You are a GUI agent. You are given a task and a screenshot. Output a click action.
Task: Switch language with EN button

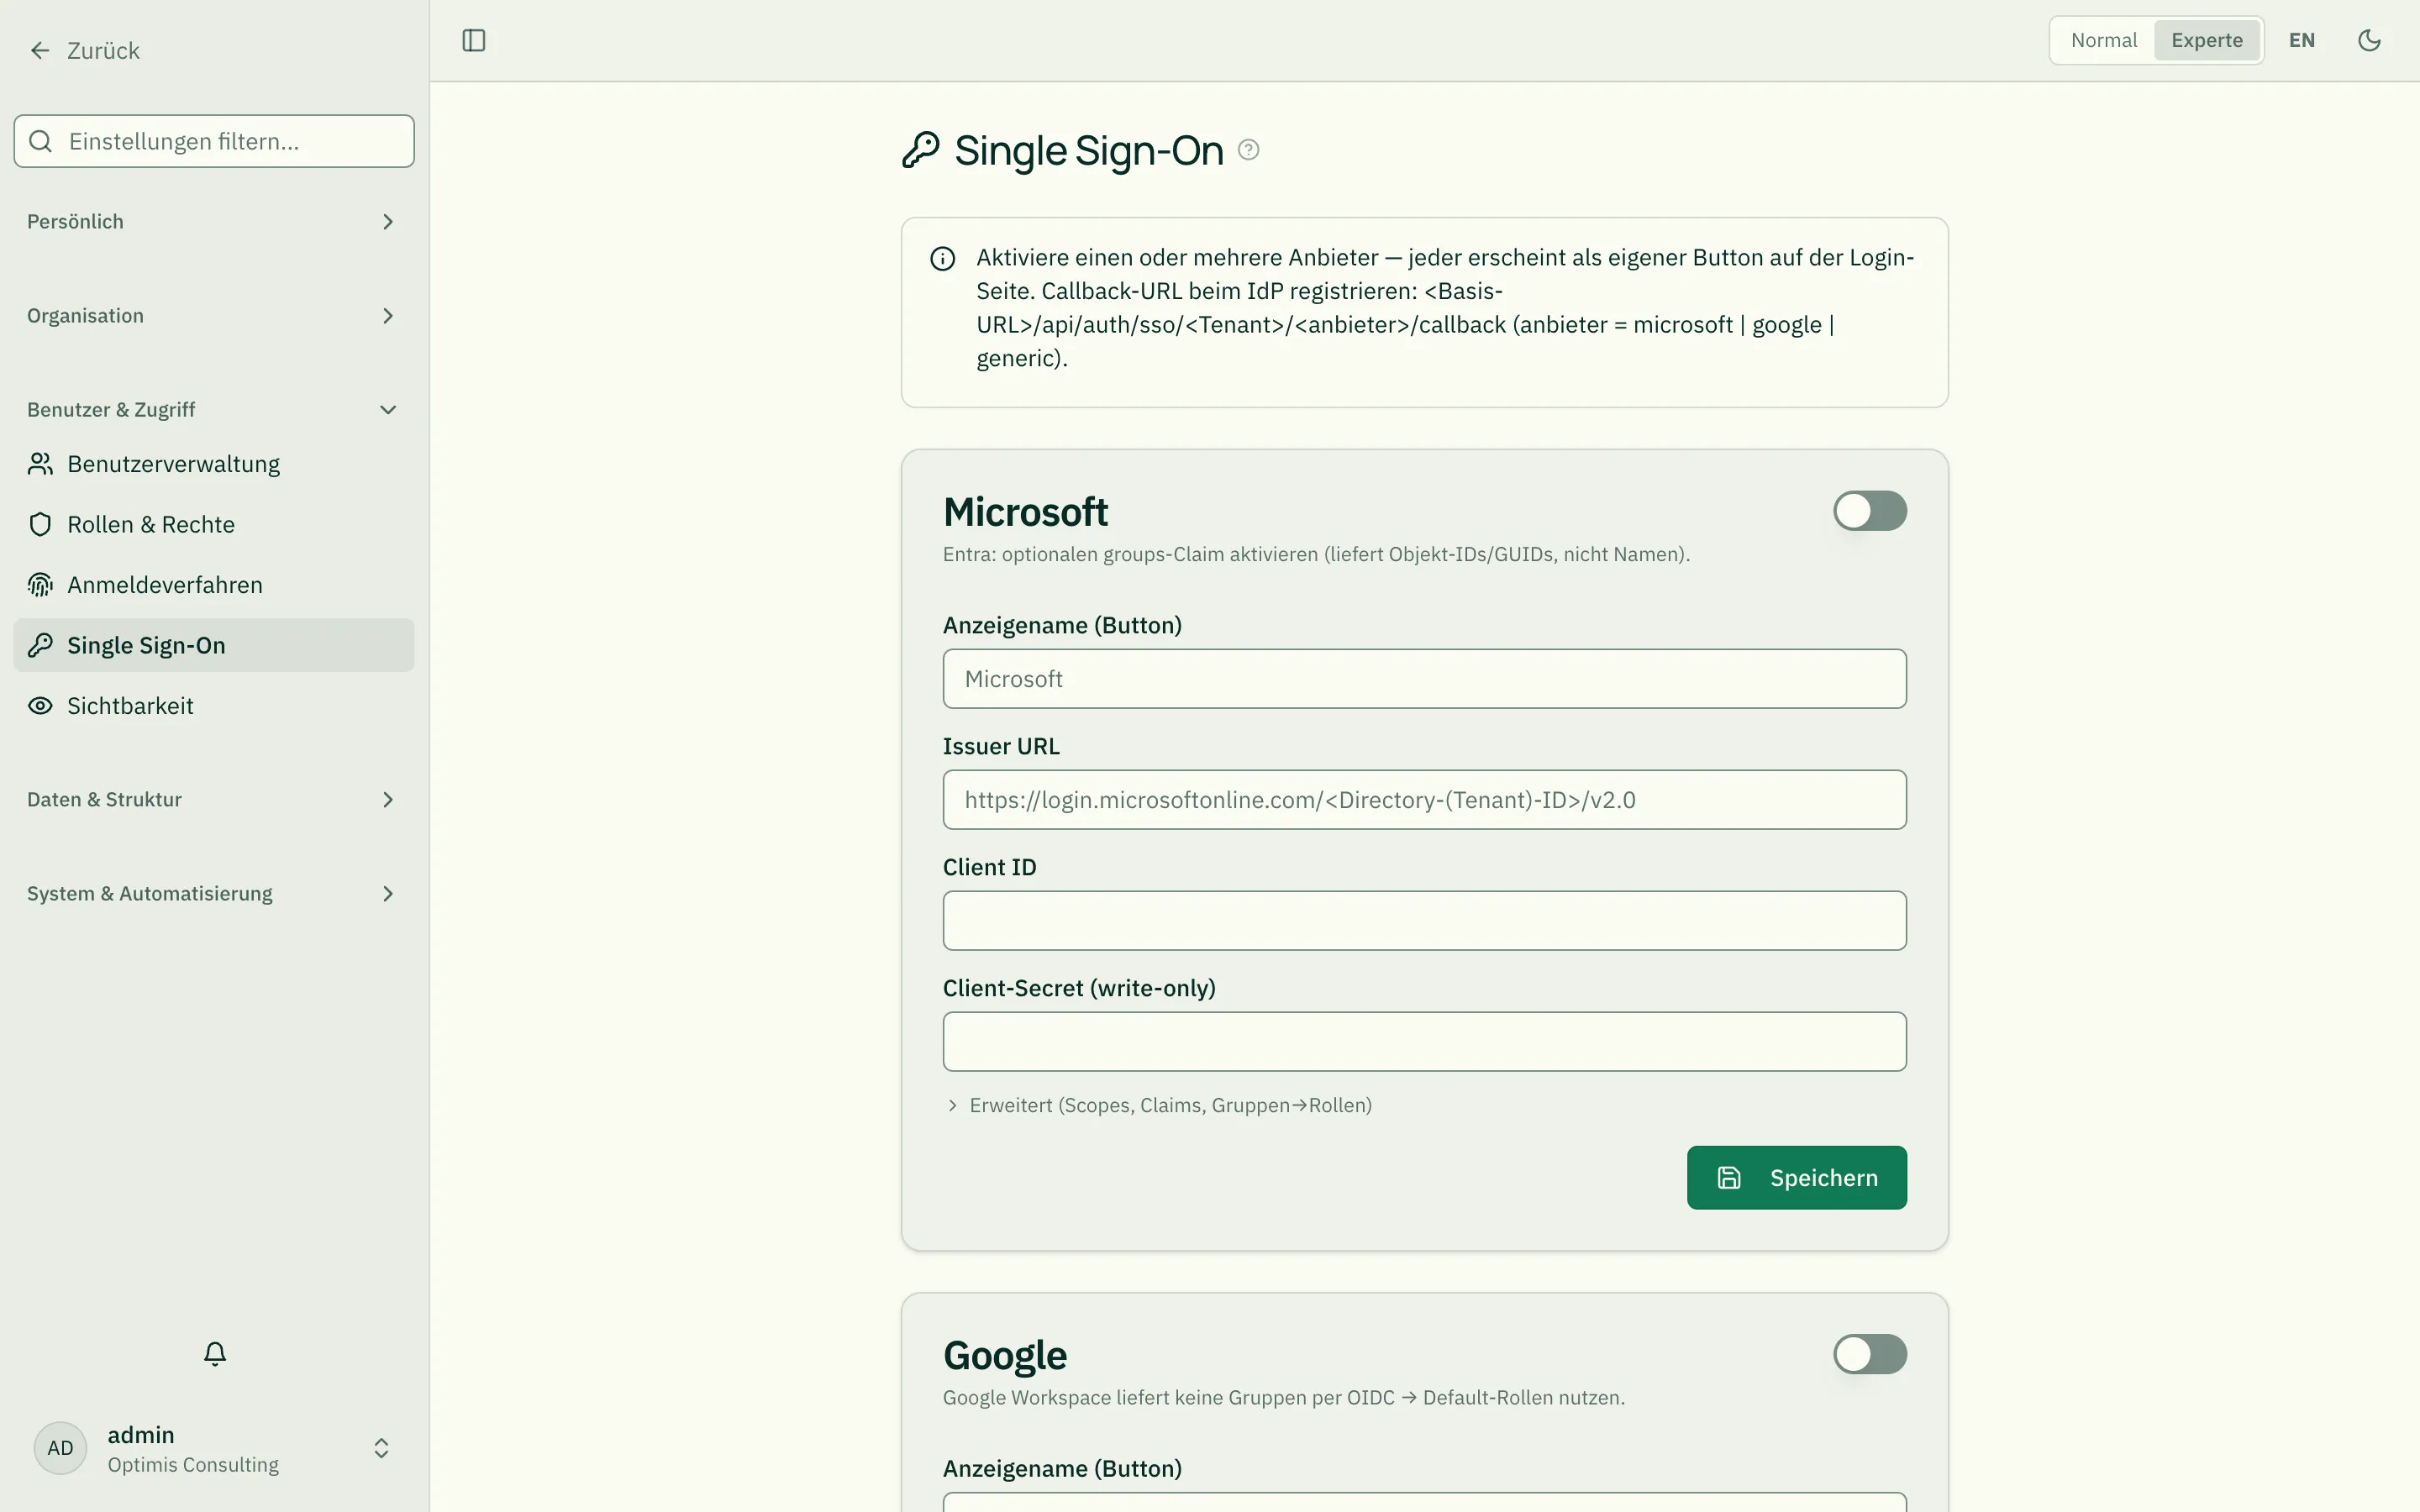click(x=2301, y=40)
